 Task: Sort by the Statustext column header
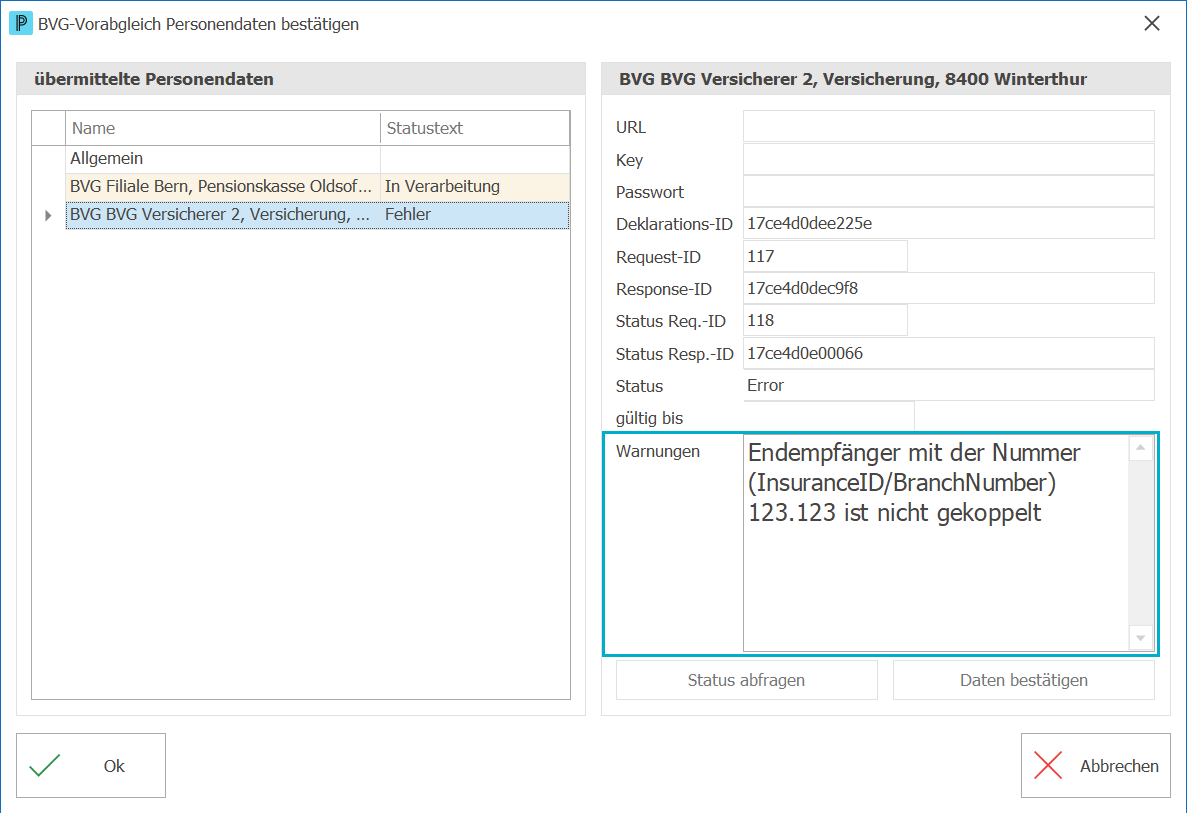click(475, 128)
